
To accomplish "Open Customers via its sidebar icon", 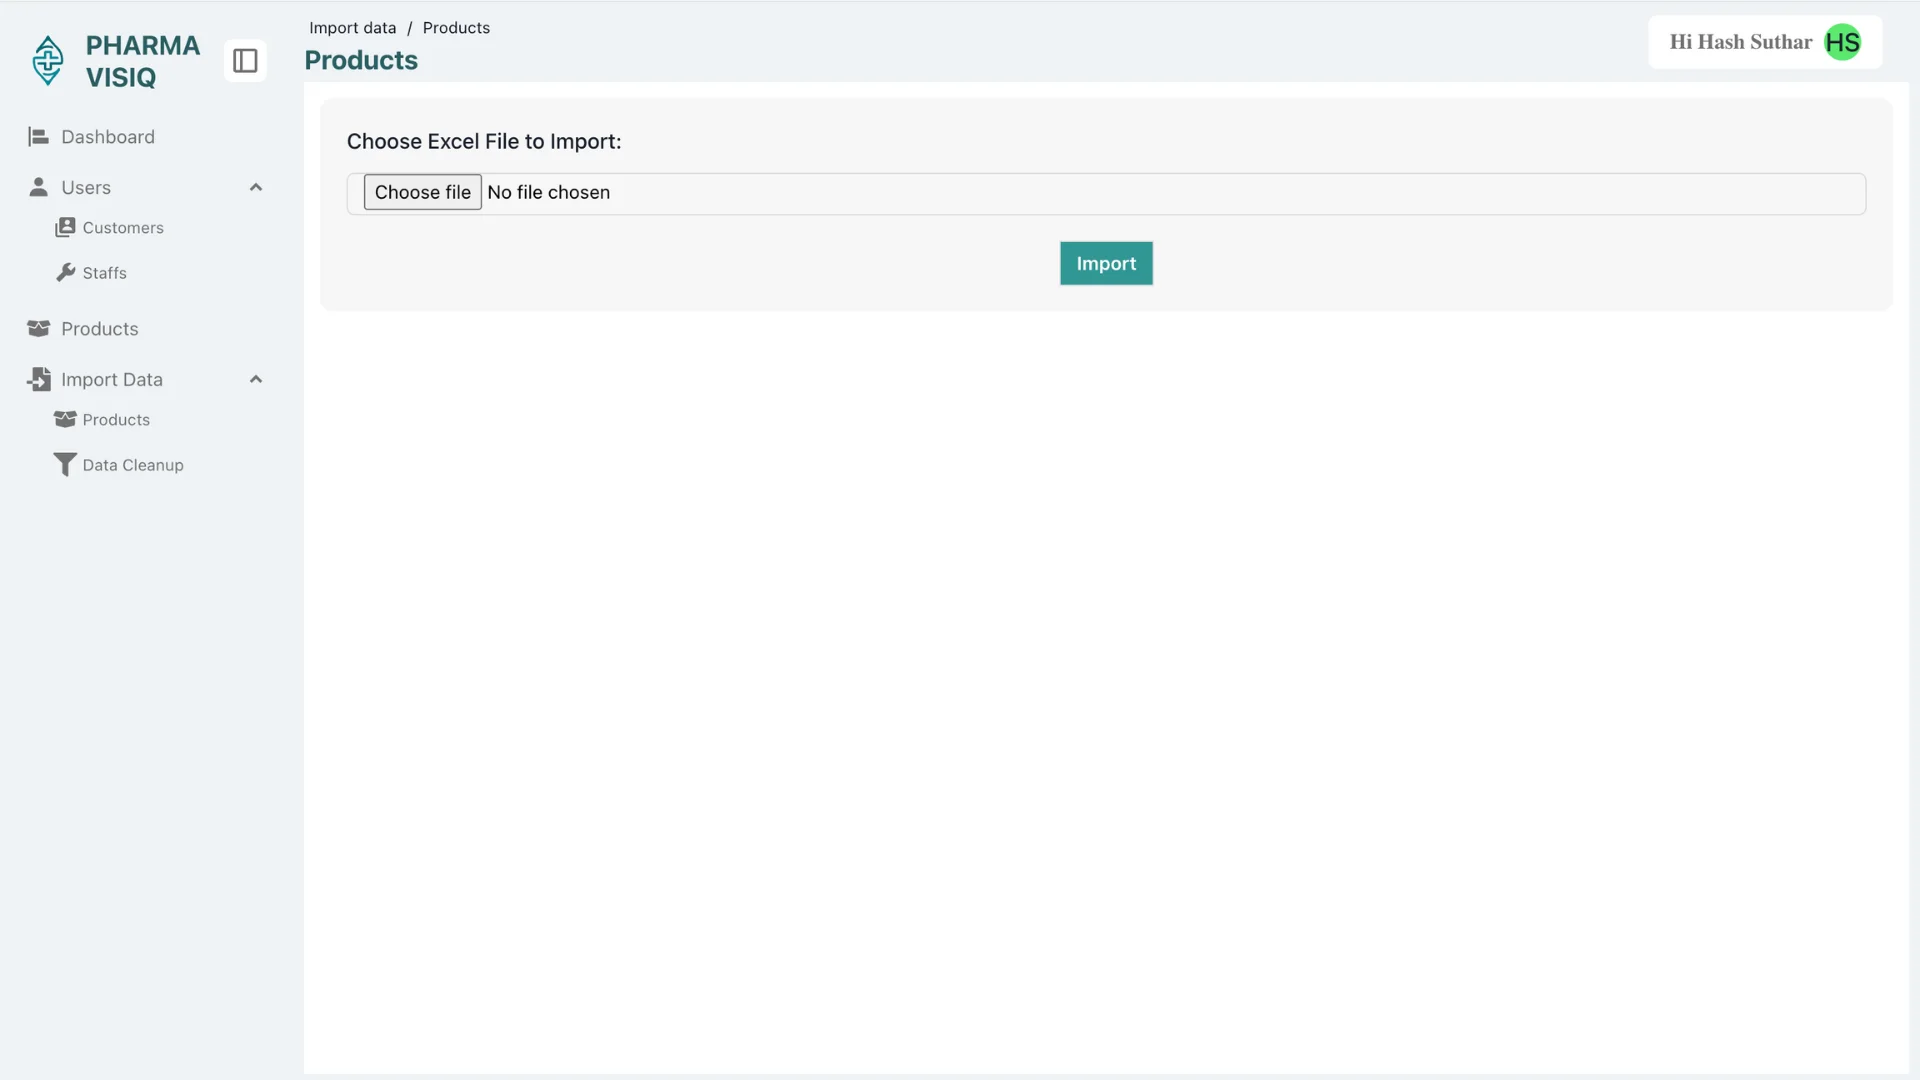I will click(65, 227).
